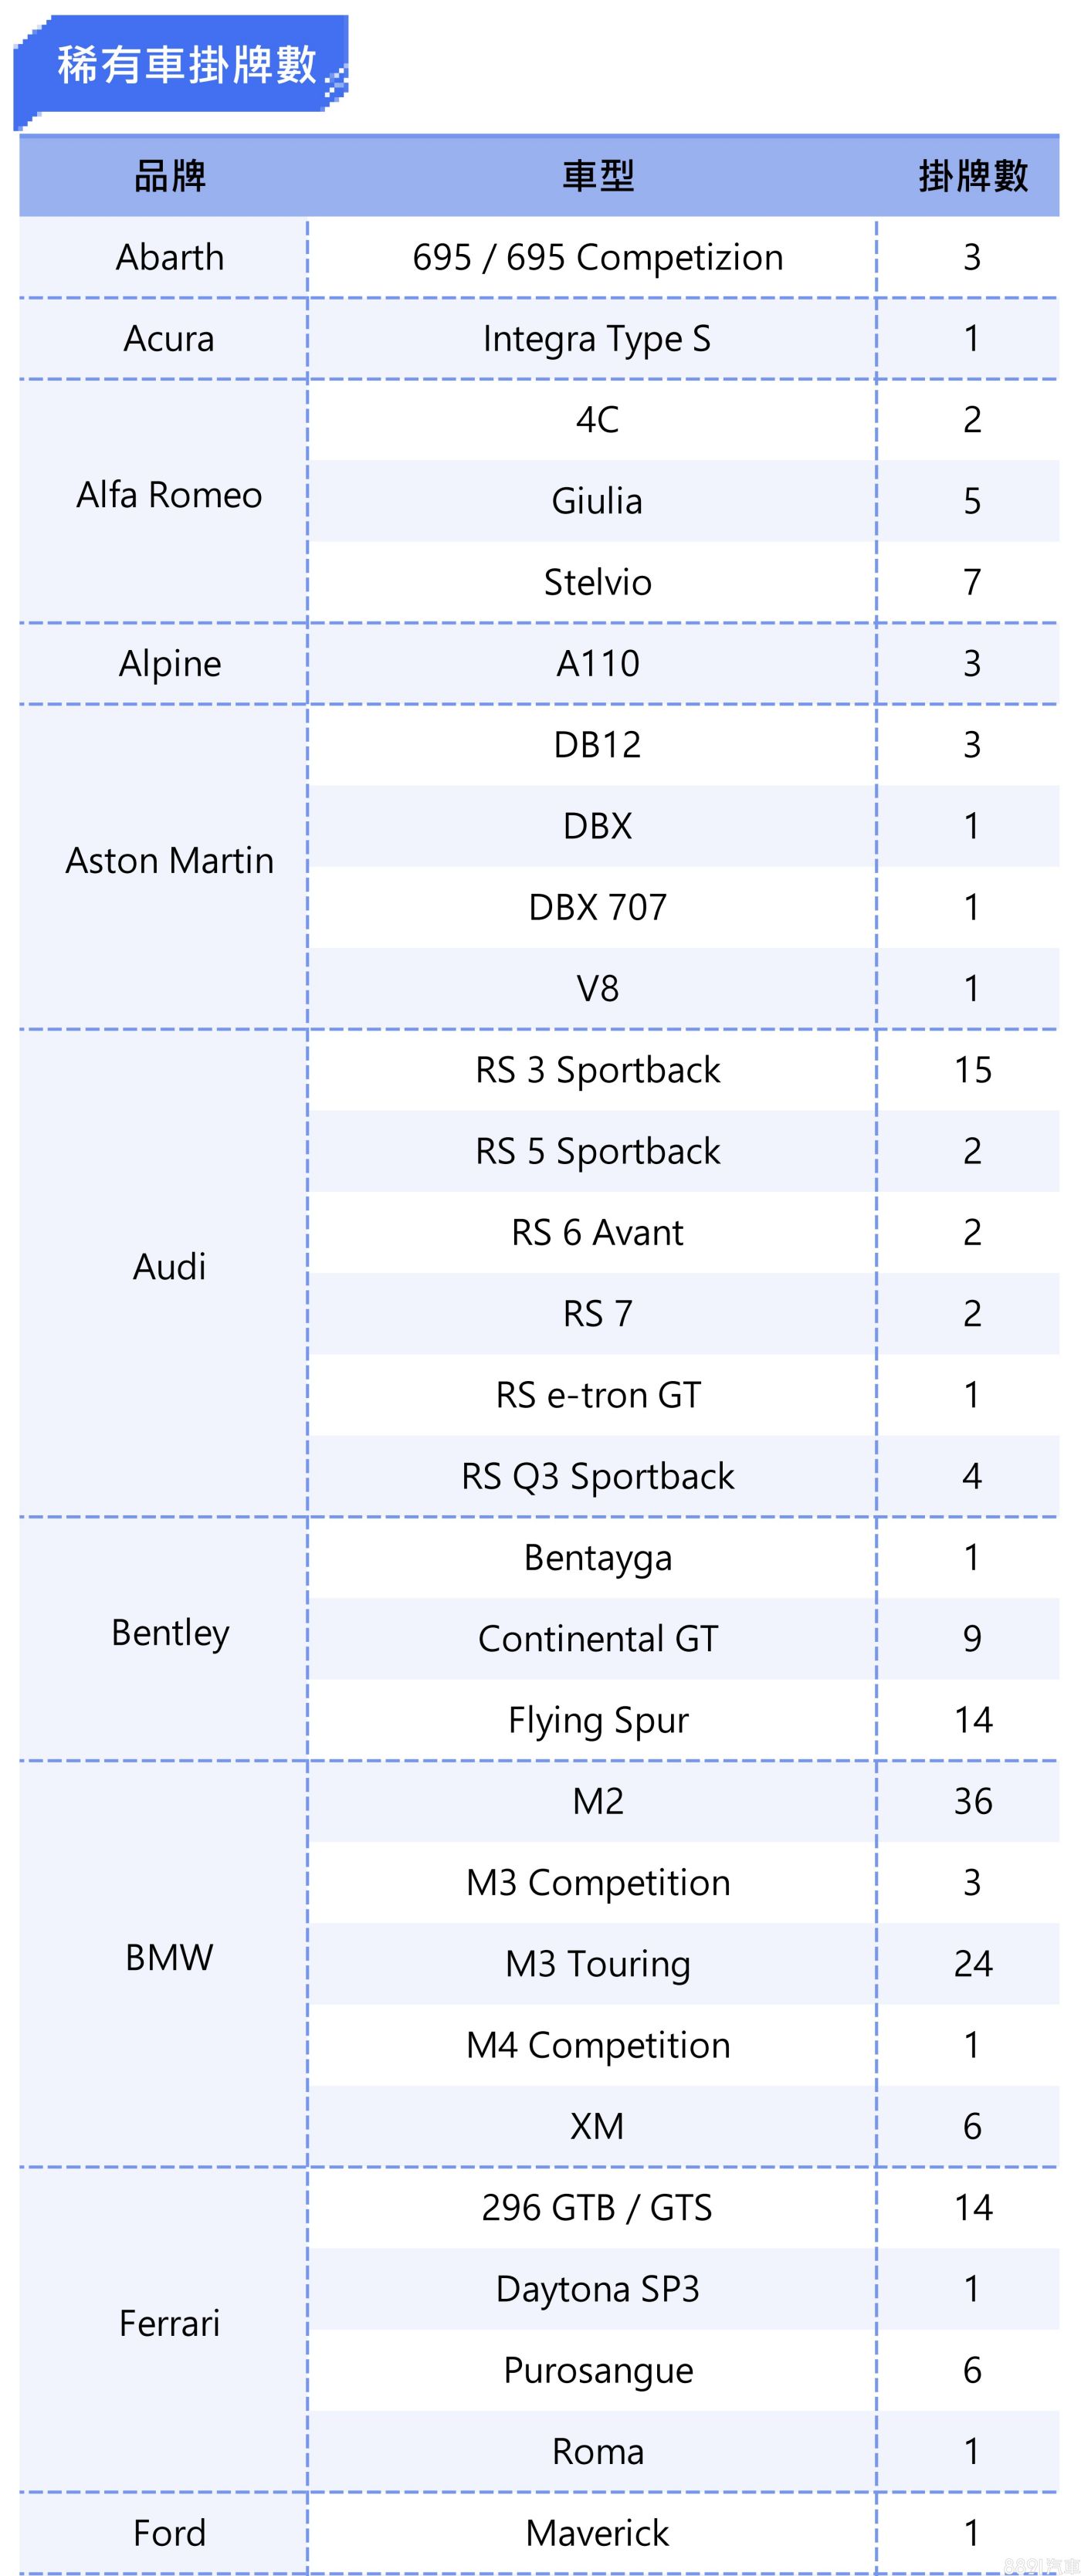Select the Purosangue model cell

click(597, 2370)
